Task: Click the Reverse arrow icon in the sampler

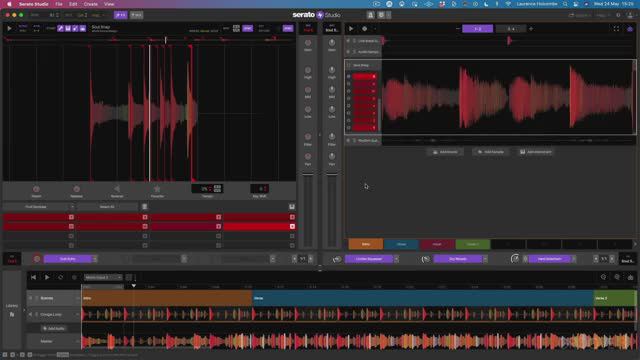Action: pos(117,189)
